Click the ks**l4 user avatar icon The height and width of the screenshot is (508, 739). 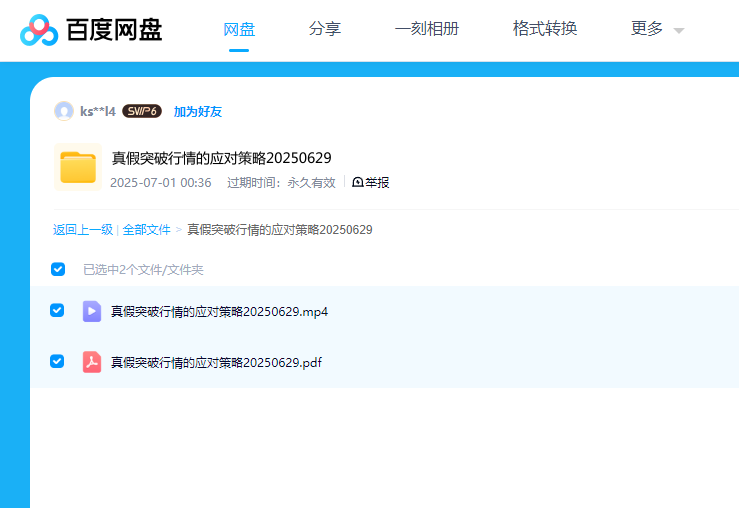click(64, 111)
